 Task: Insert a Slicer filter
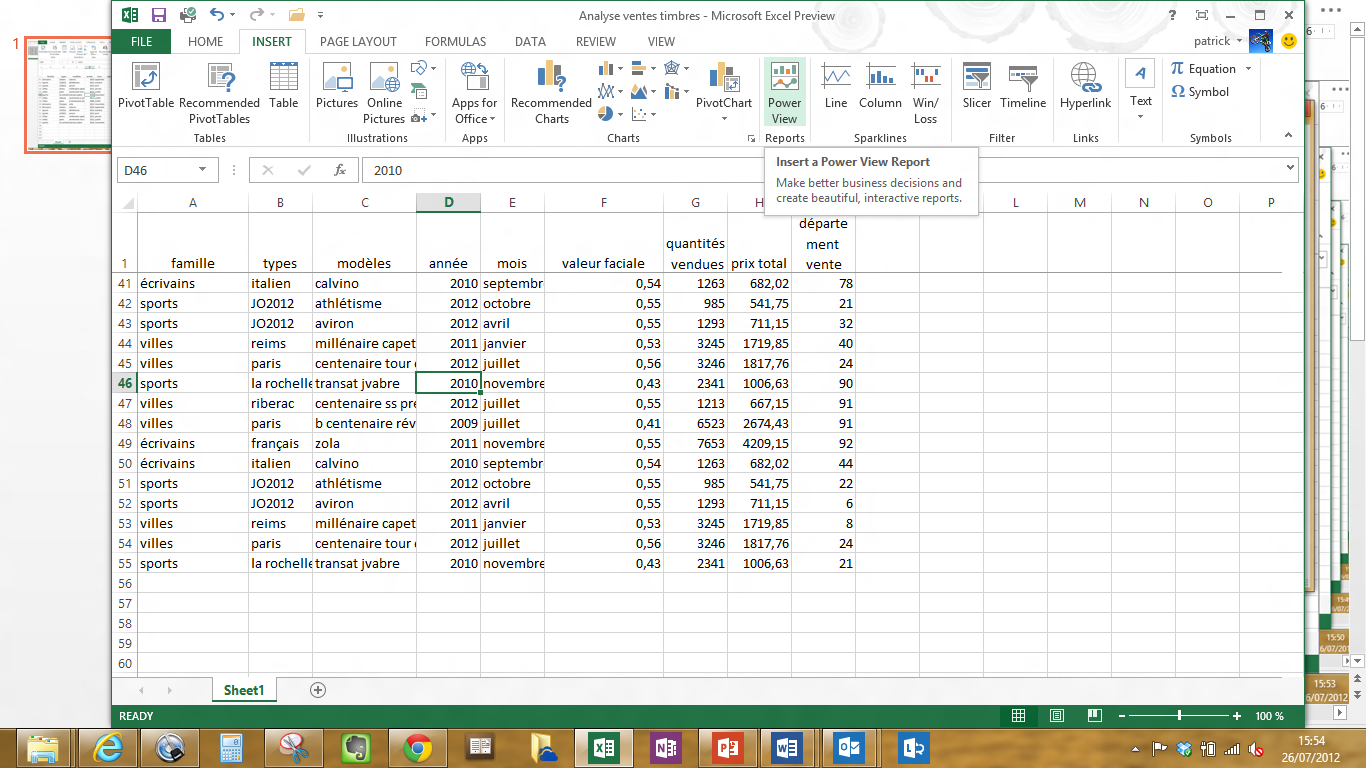point(976,86)
